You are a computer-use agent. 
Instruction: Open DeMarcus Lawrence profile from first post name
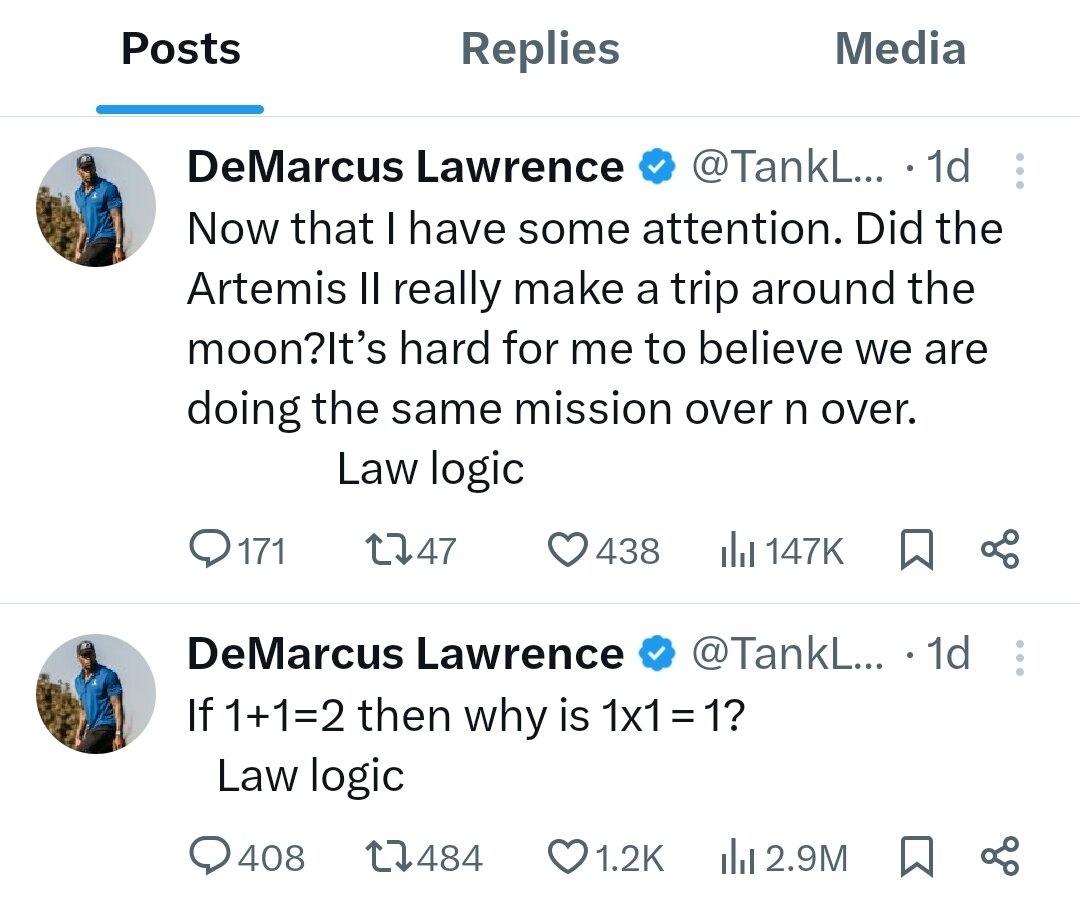click(405, 167)
